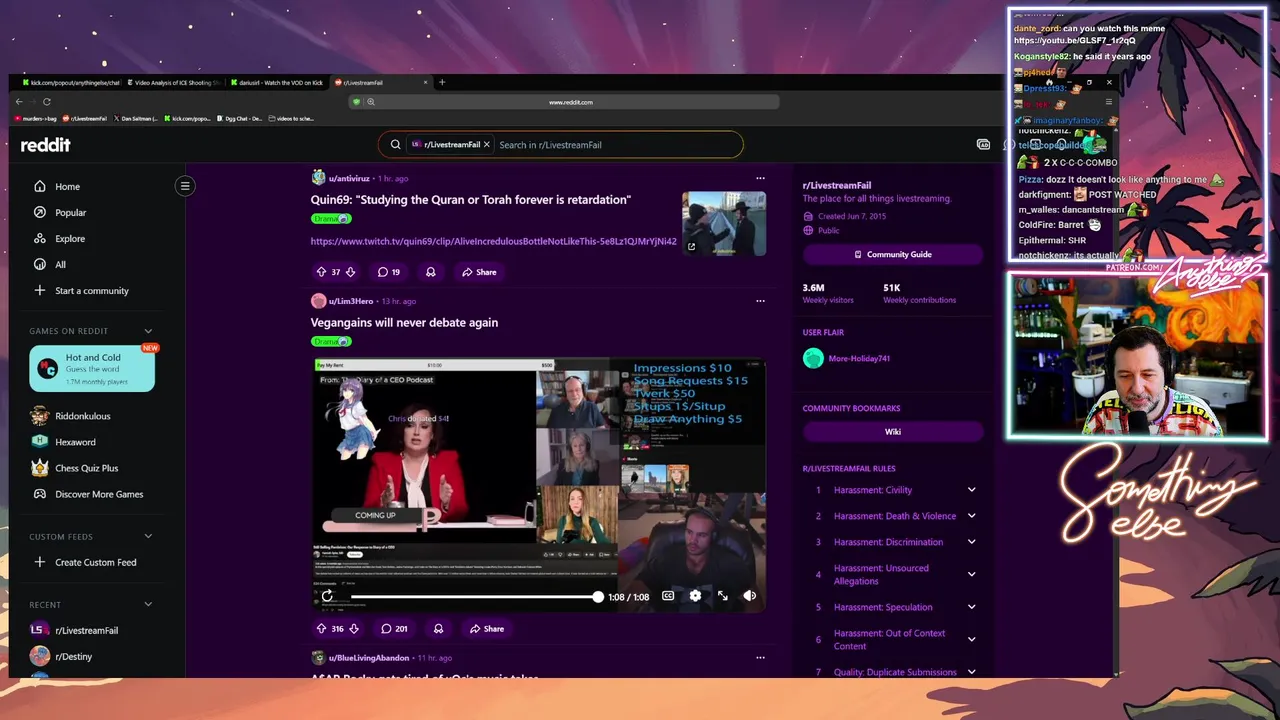Screen dimensions: 1280x720
Task: Remove r/LivestreamFail search scope chip
Action: tap(487, 145)
